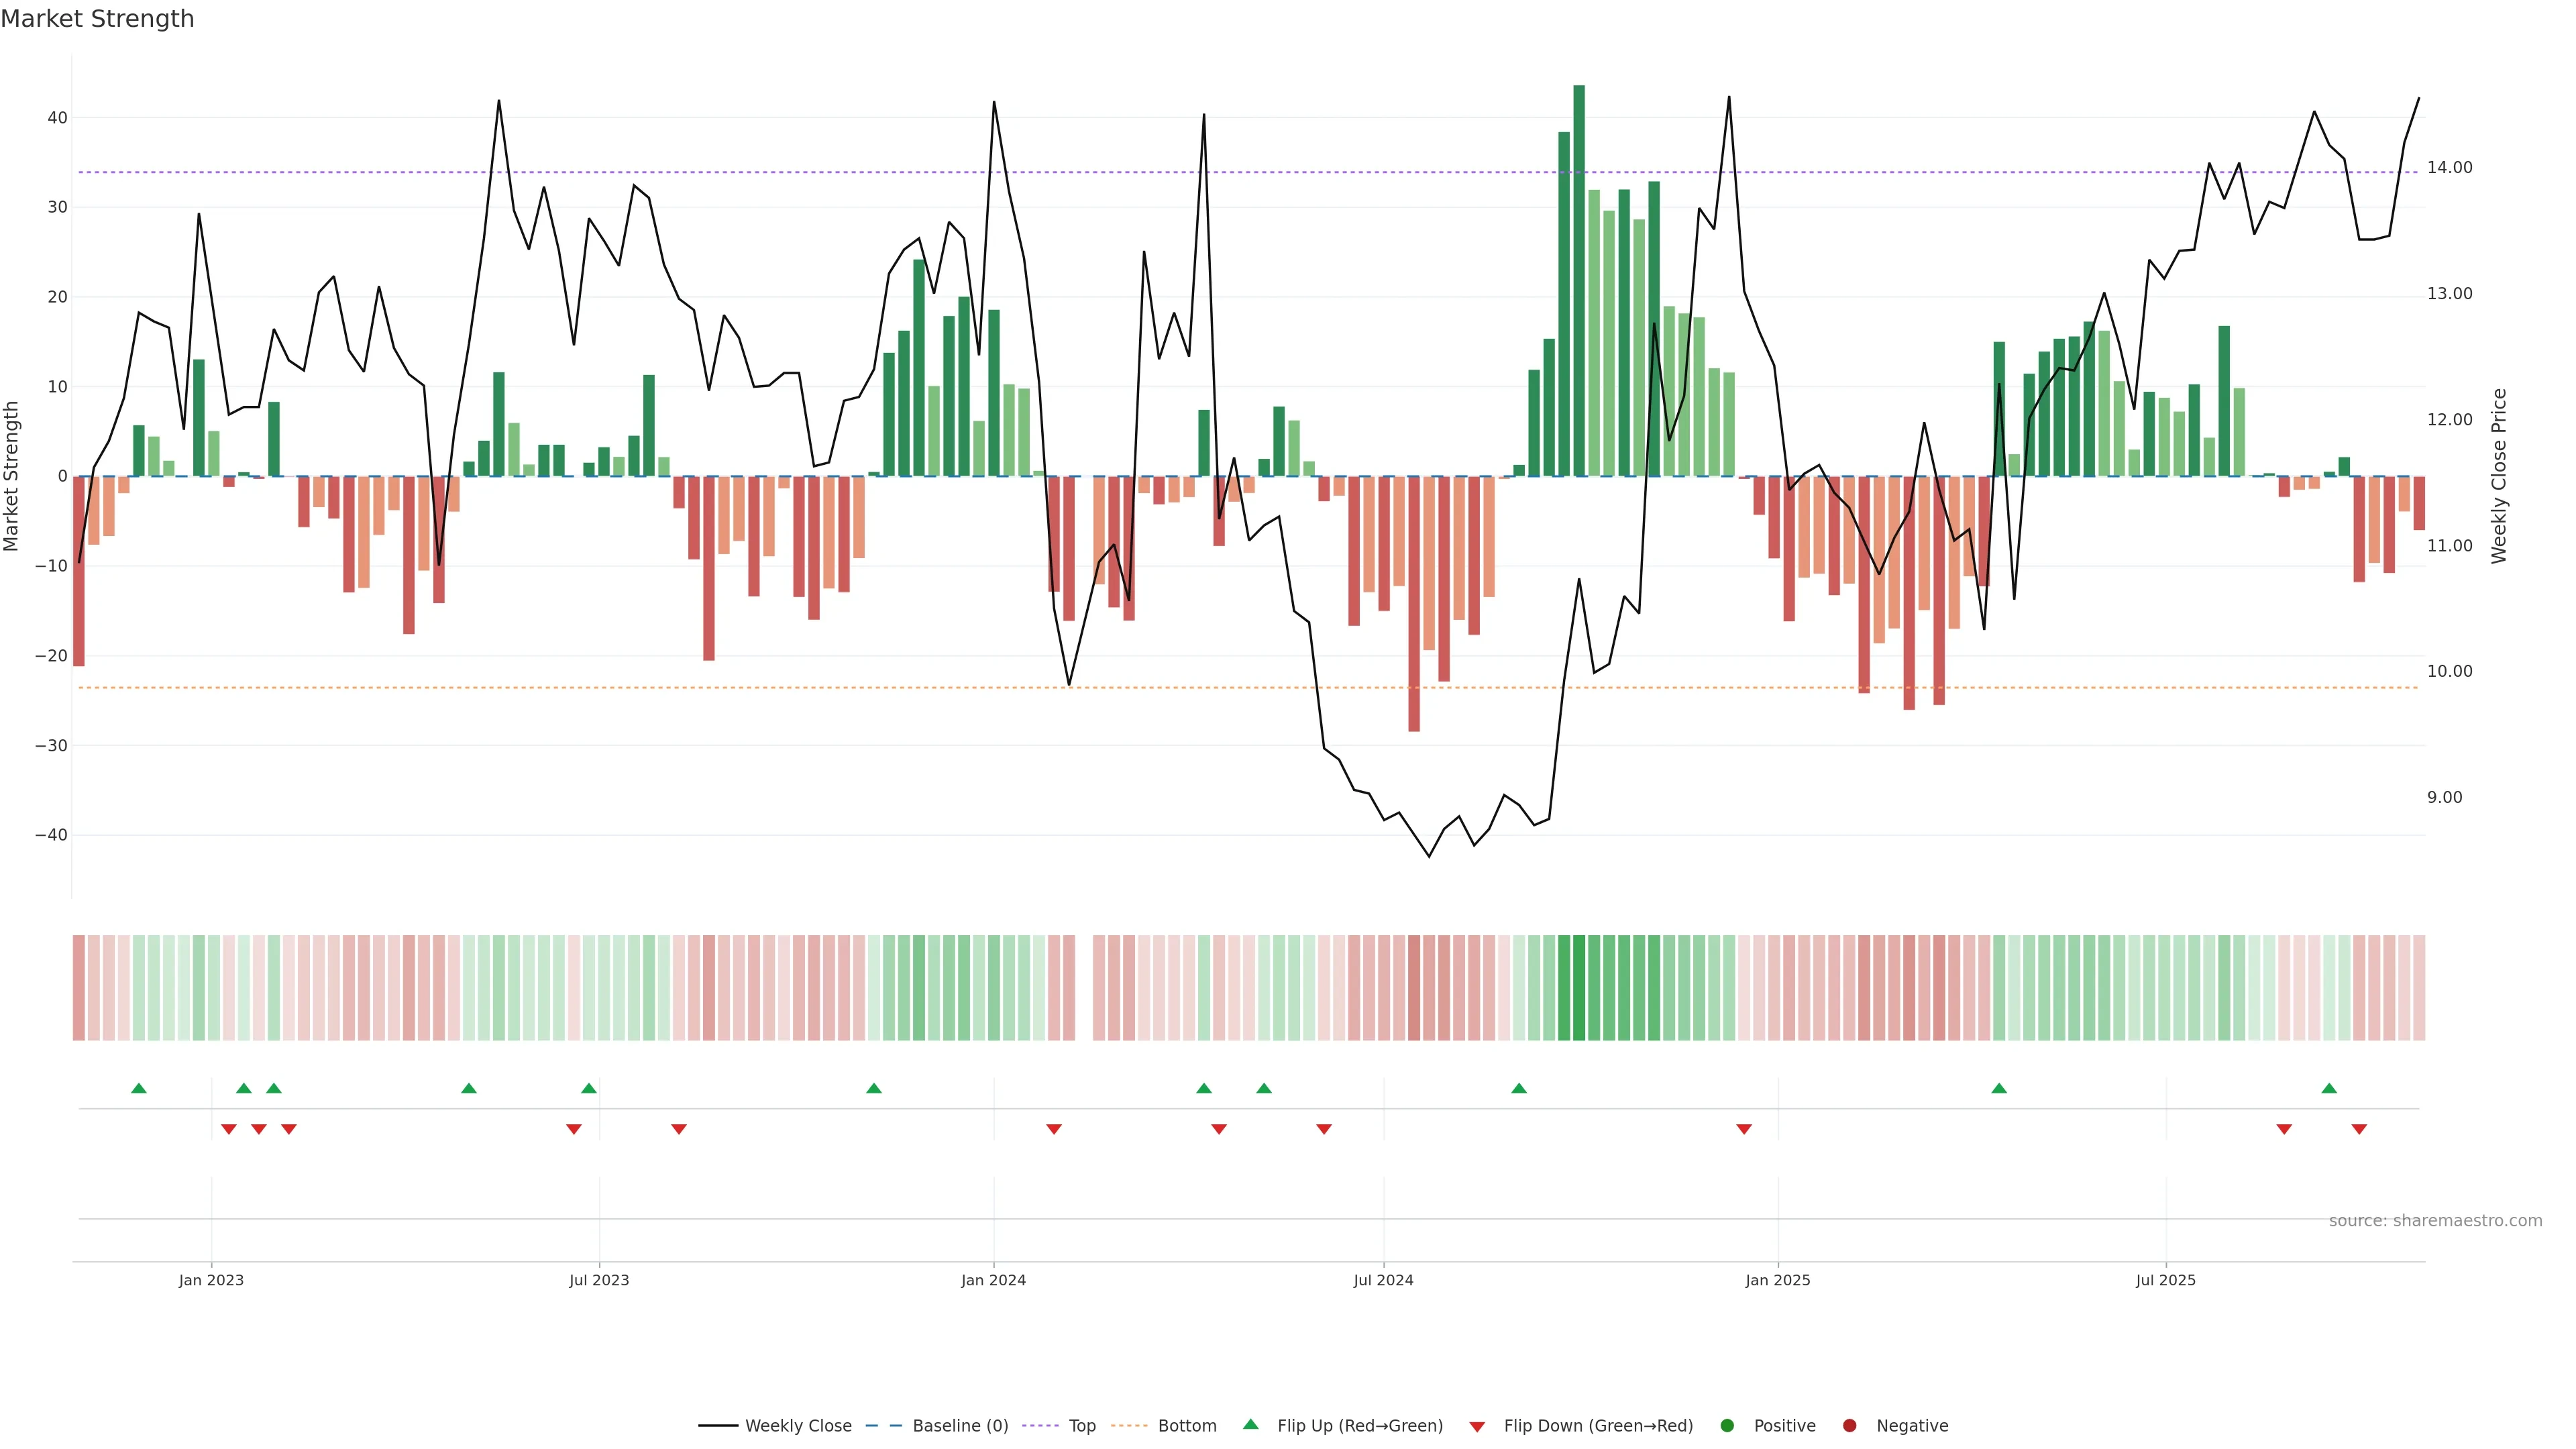Click the Weekly Close Price axis title

(x=2499, y=476)
